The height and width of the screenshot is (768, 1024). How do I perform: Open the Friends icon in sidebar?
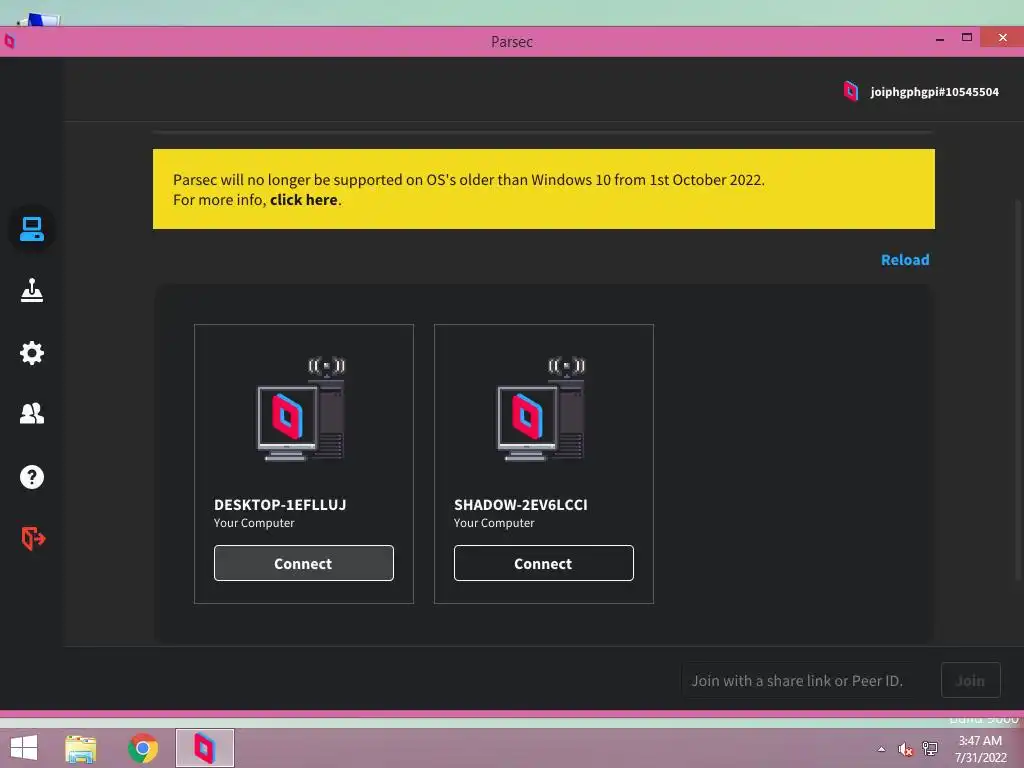(x=31, y=413)
